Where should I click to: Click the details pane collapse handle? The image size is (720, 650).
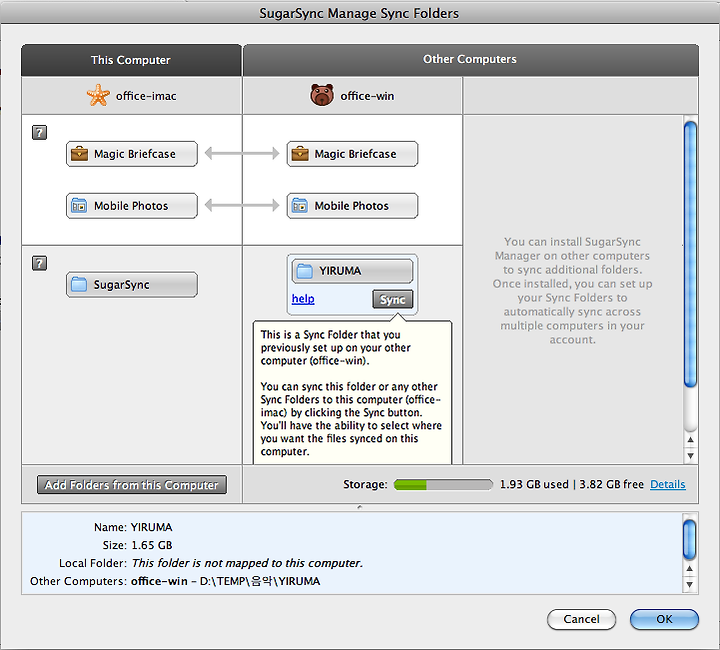pos(360,507)
